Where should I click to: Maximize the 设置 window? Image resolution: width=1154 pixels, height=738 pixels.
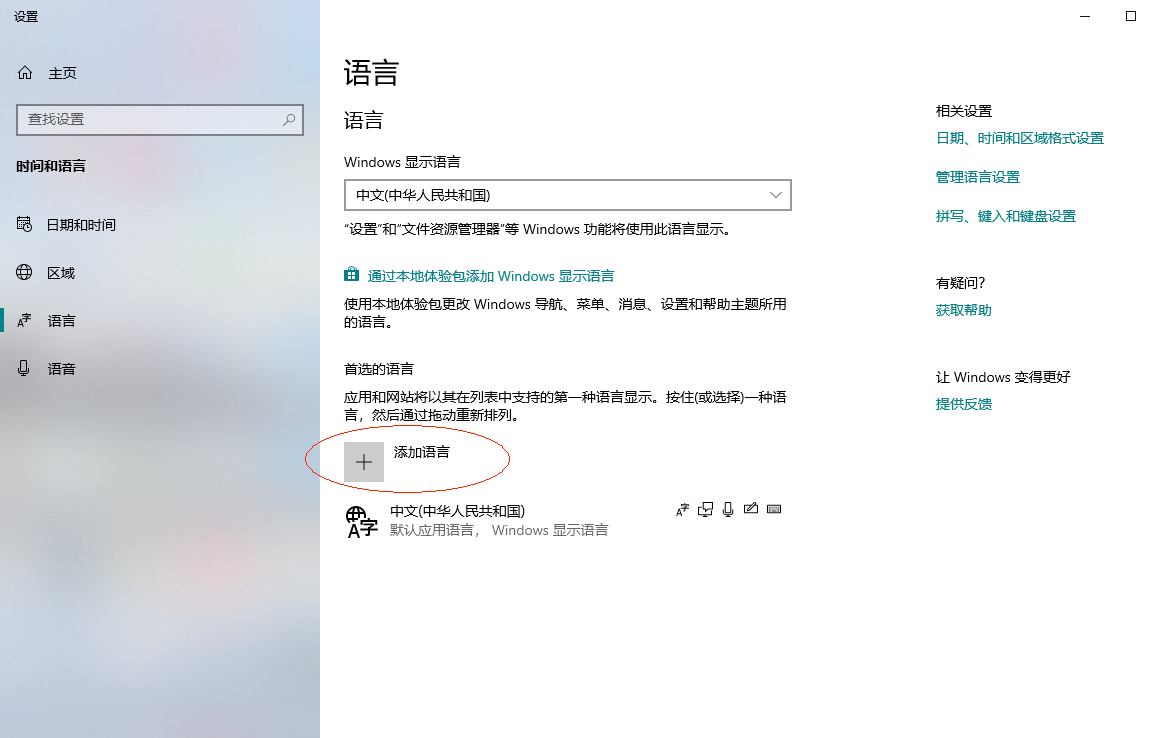[x=1131, y=16]
